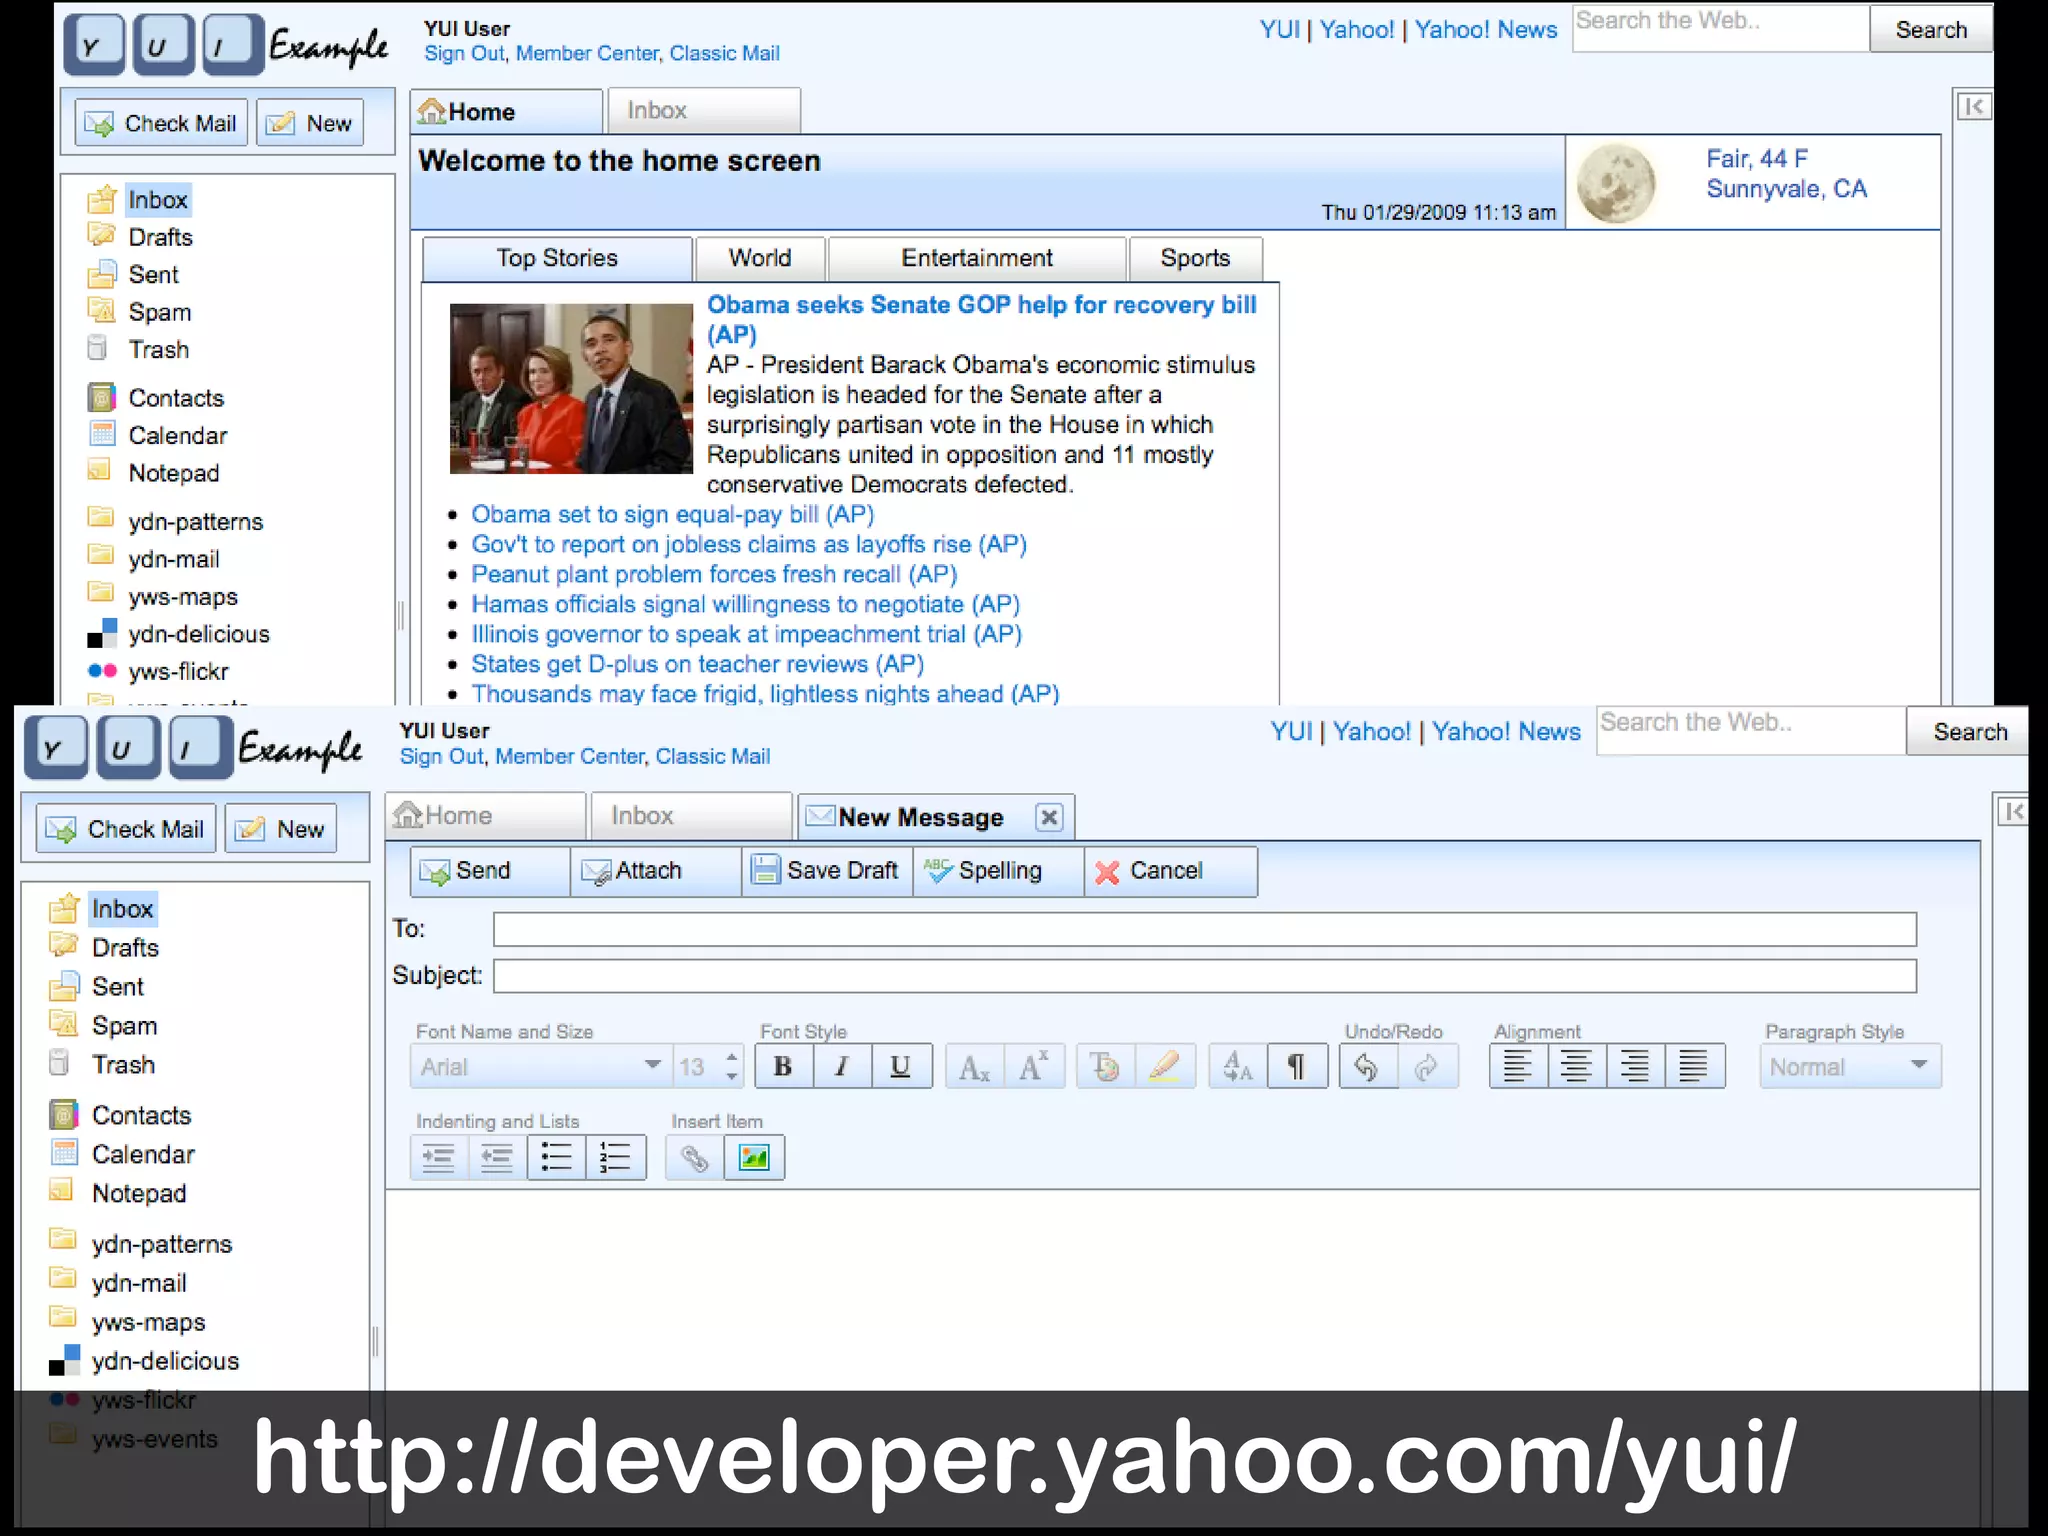Run the Spelling check
This screenshot has height=1536, width=2048.
click(998, 871)
